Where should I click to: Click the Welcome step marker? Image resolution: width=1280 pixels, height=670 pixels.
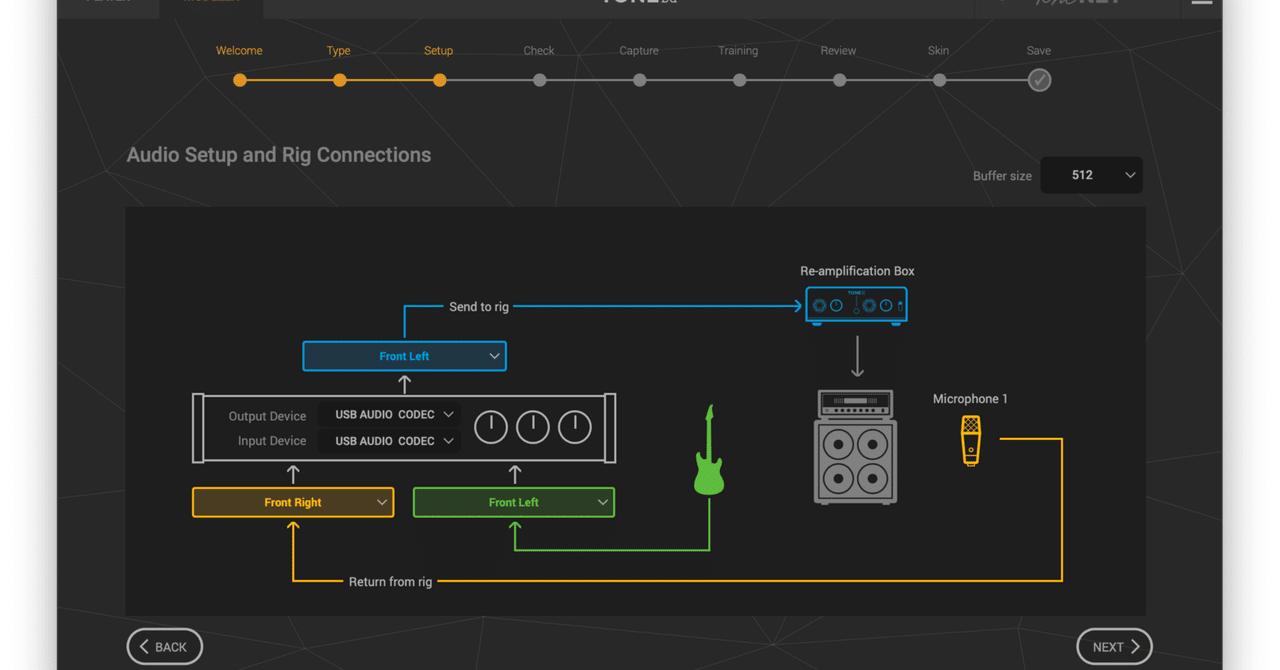[240, 80]
